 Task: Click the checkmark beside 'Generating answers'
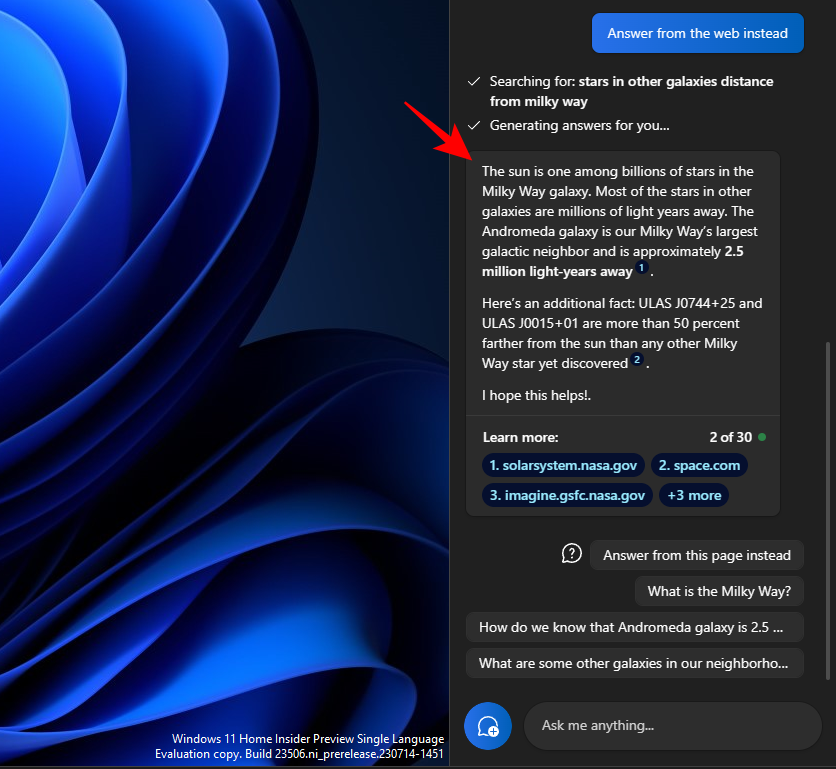pos(474,125)
